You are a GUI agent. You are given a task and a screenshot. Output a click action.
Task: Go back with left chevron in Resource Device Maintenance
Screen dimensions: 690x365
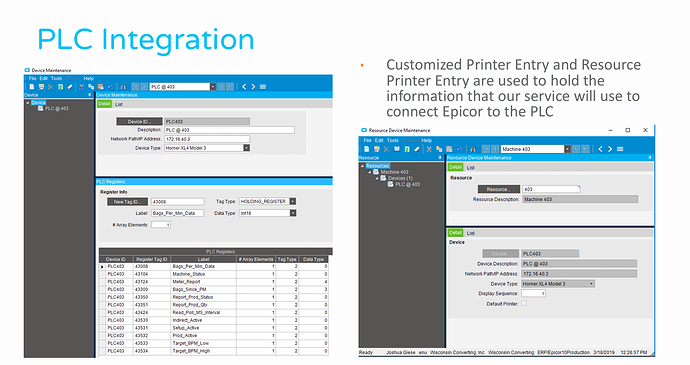pyautogui.click(x=600, y=149)
